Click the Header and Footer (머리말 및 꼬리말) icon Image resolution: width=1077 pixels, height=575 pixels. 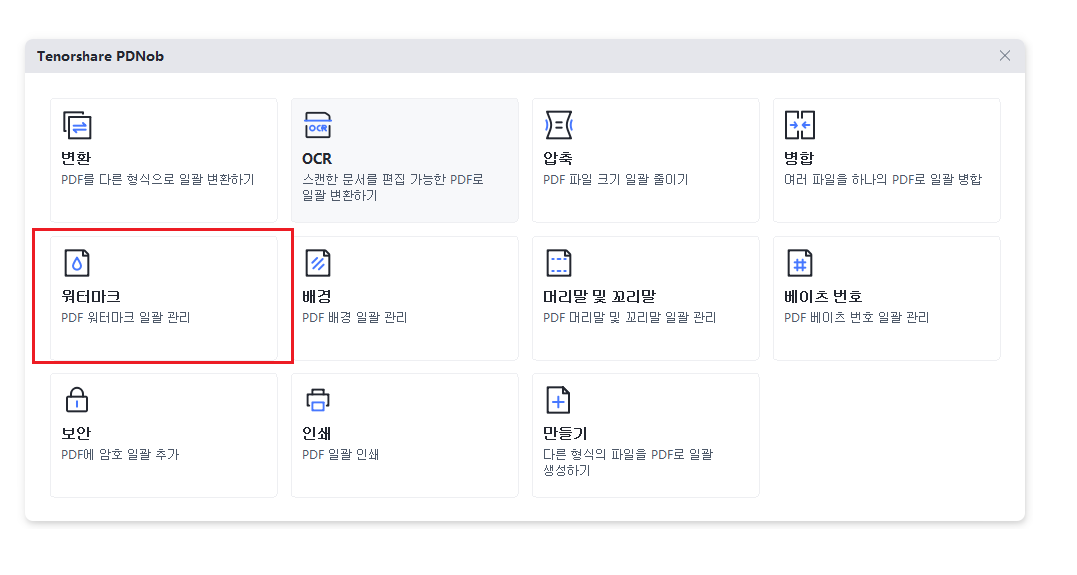(x=558, y=263)
